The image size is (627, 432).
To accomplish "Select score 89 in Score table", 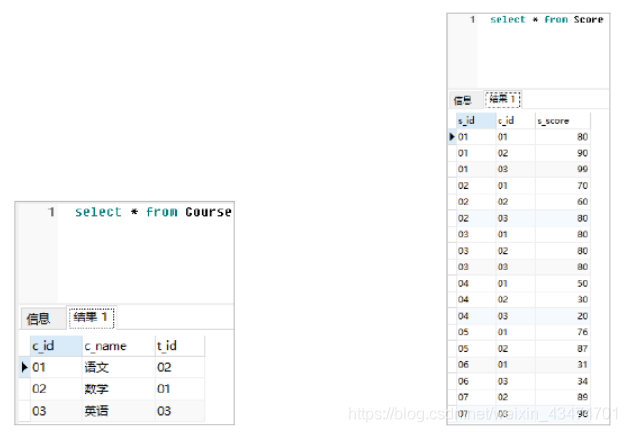I will pos(563,397).
